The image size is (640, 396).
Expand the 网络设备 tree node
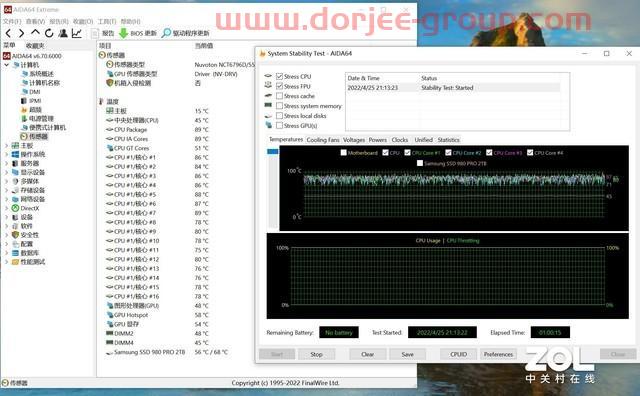(x=7, y=199)
